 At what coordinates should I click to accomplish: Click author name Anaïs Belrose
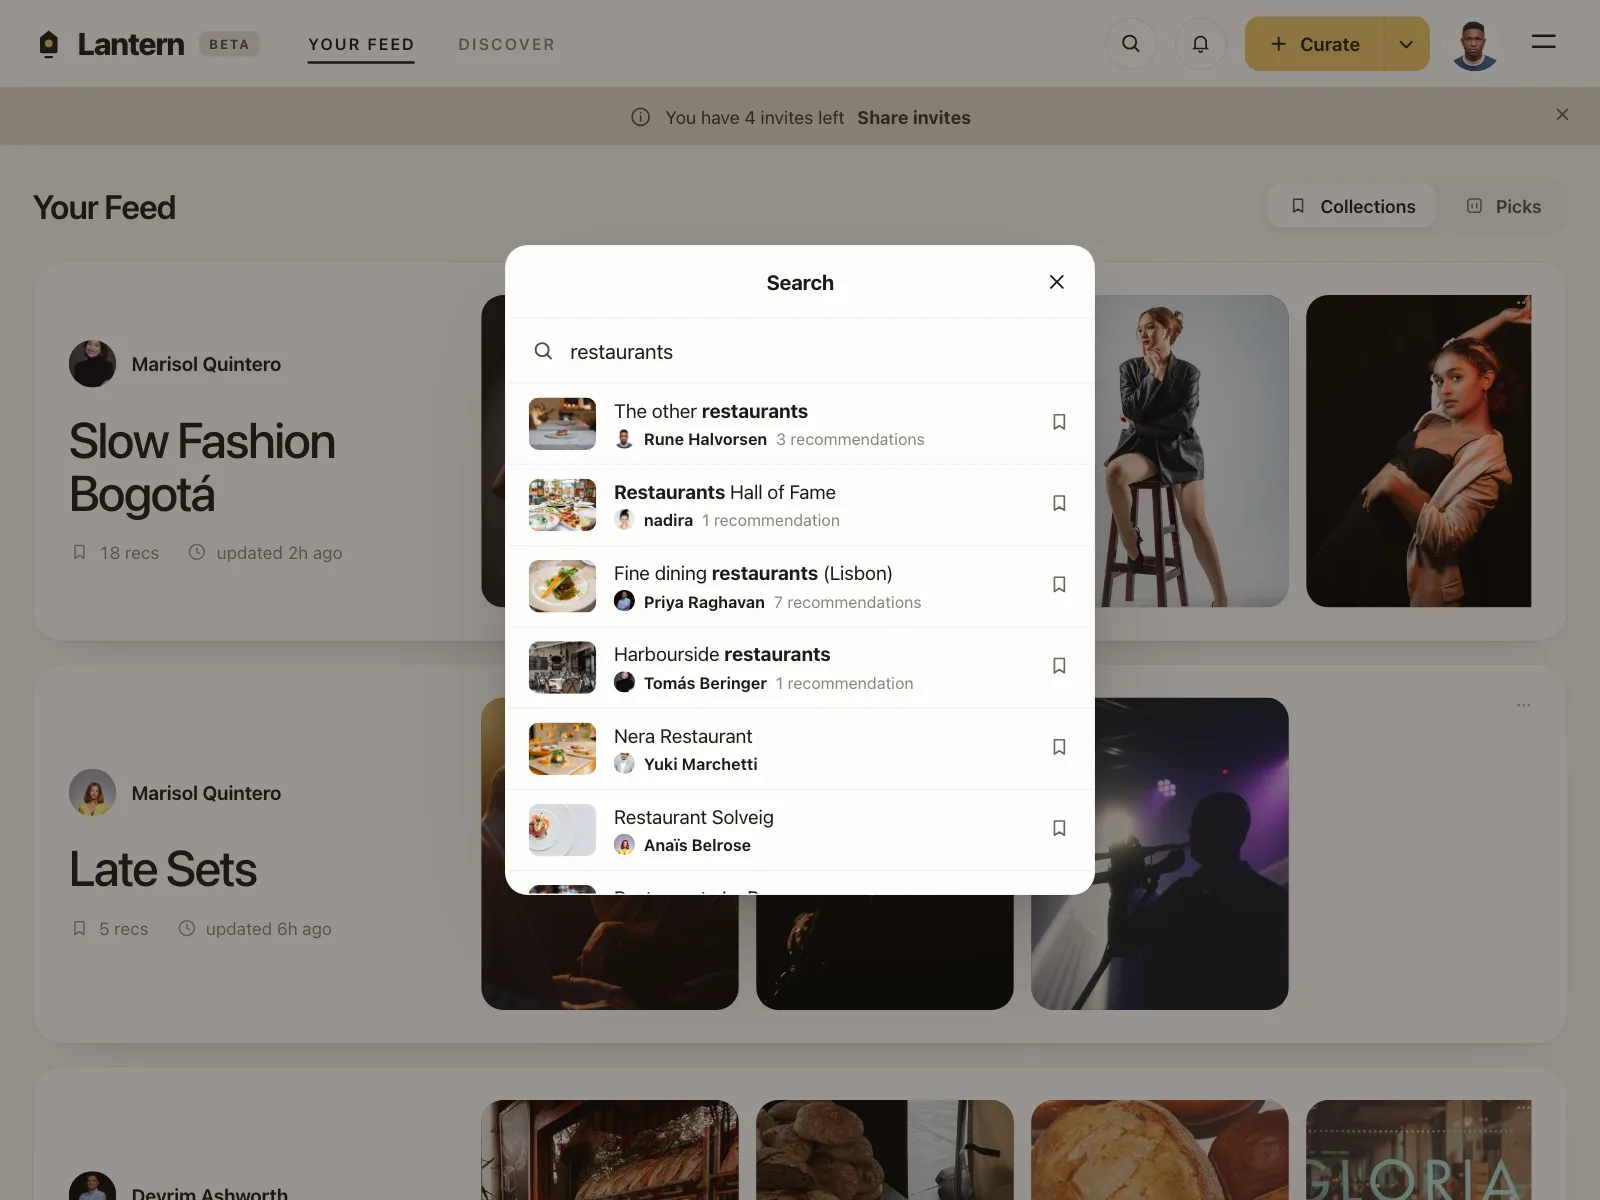point(697,845)
